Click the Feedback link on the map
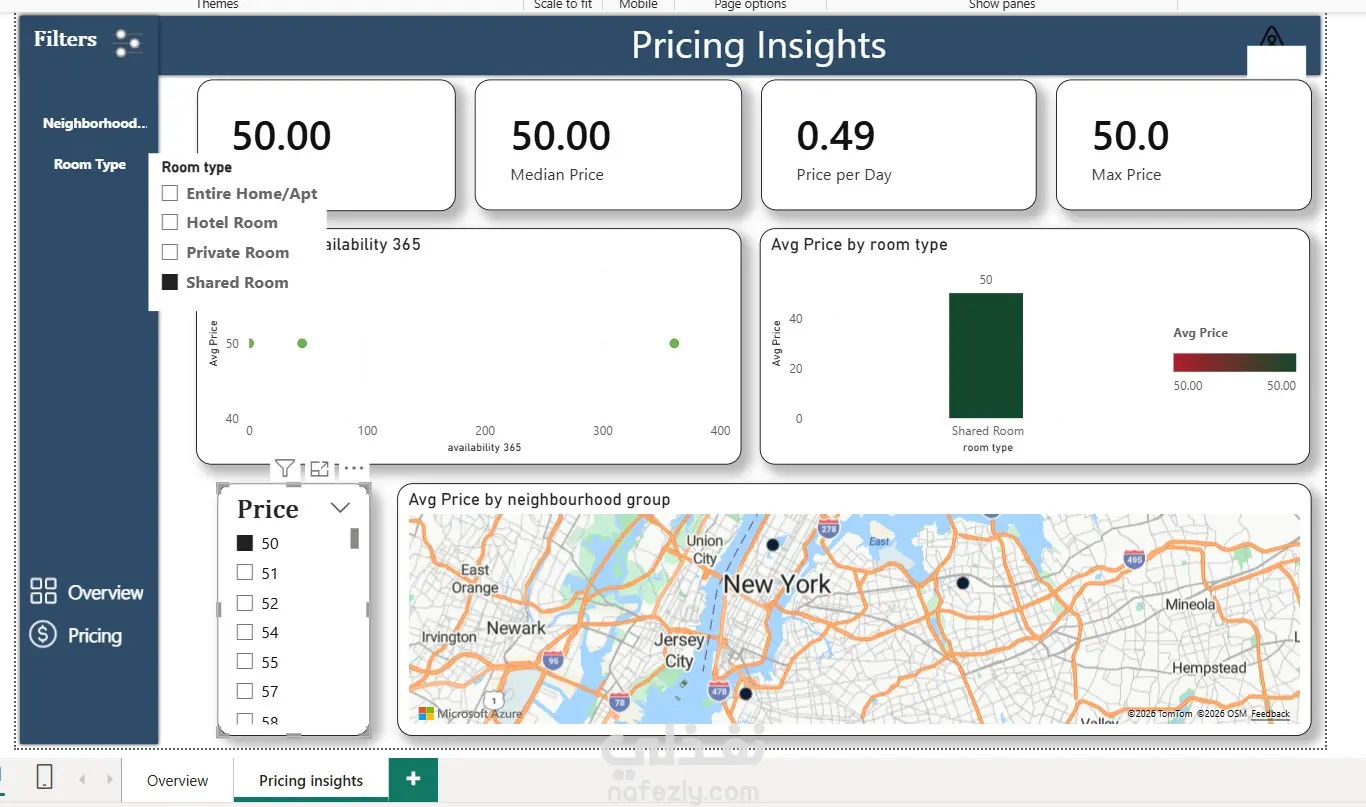1366x807 pixels. pos(1270,714)
